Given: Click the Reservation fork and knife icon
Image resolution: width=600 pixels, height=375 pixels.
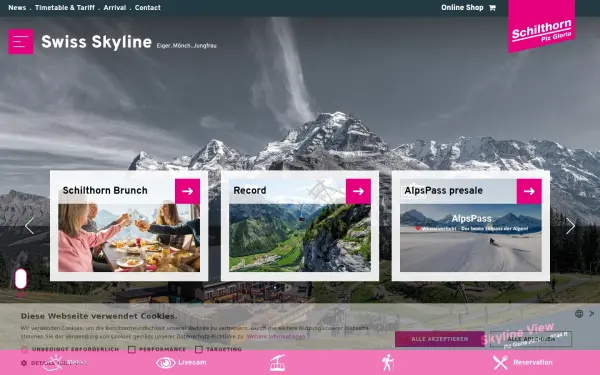Looking at the screenshot, I should pyautogui.click(x=500, y=363).
